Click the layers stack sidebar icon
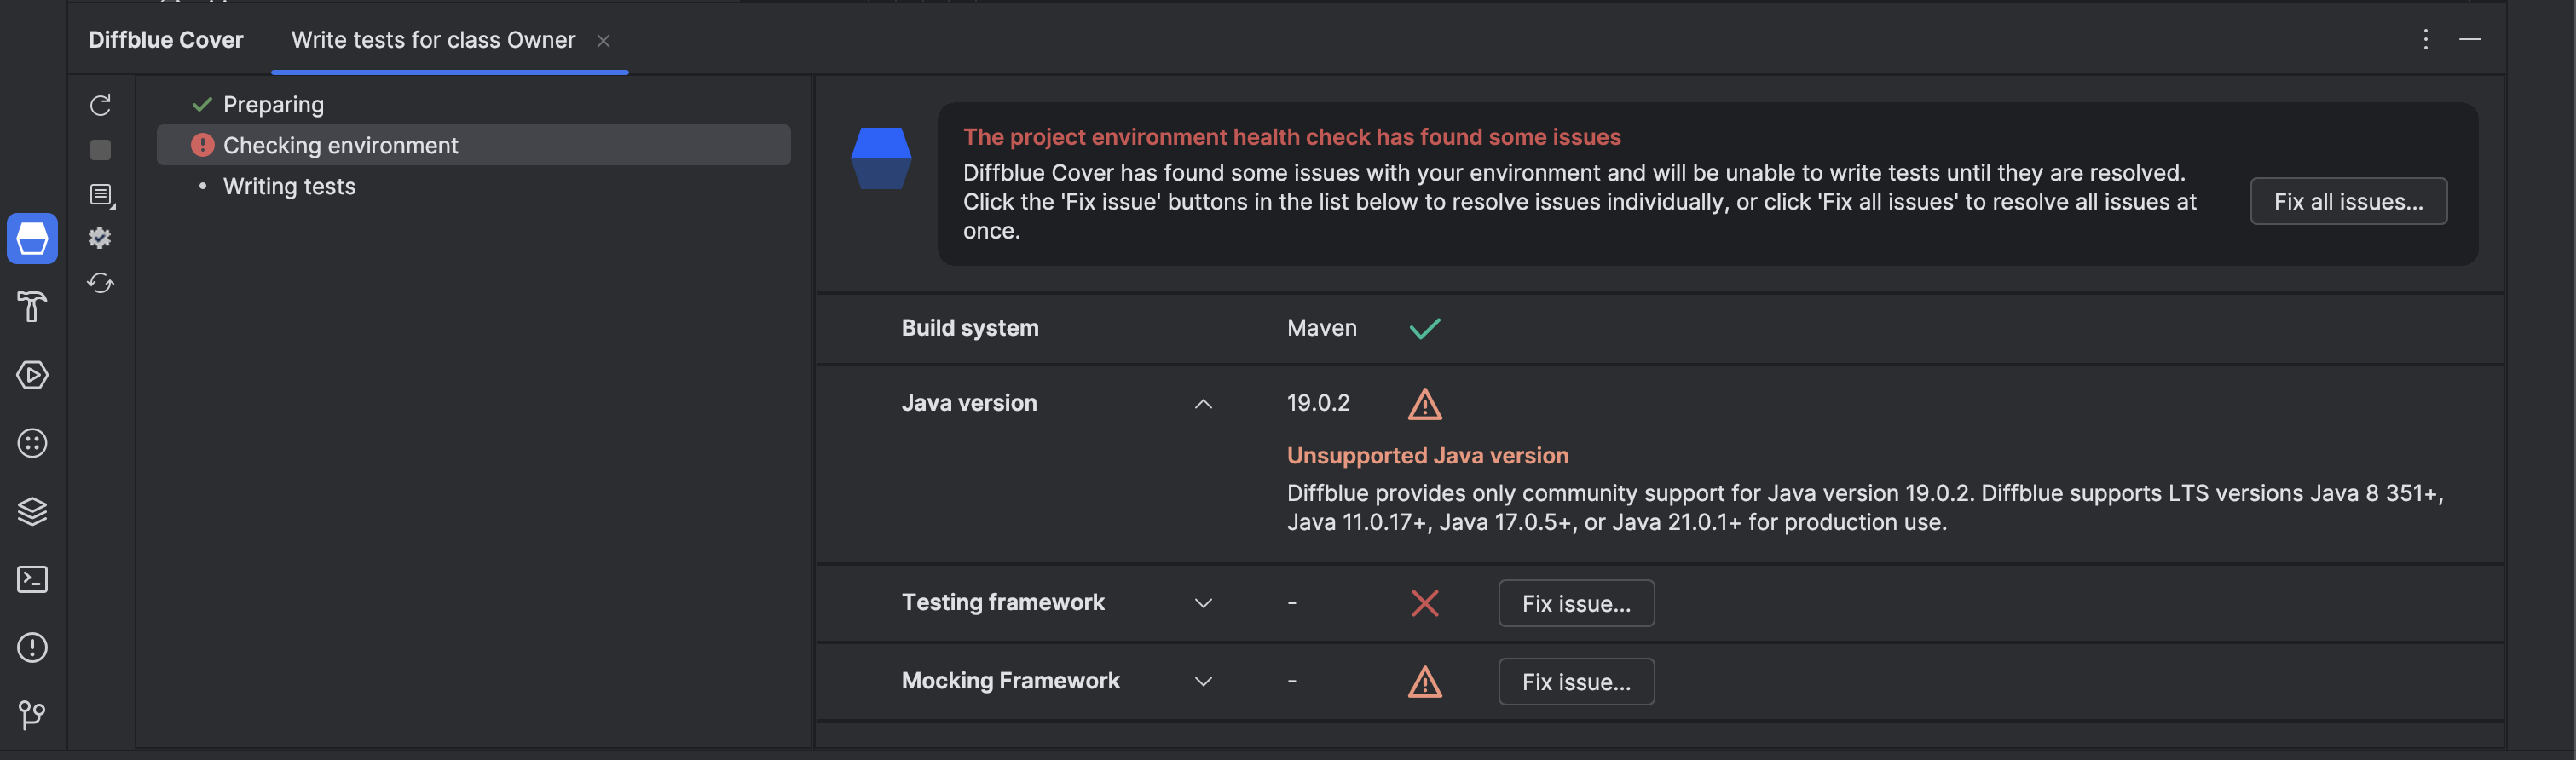2576x760 pixels. click(x=32, y=511)
